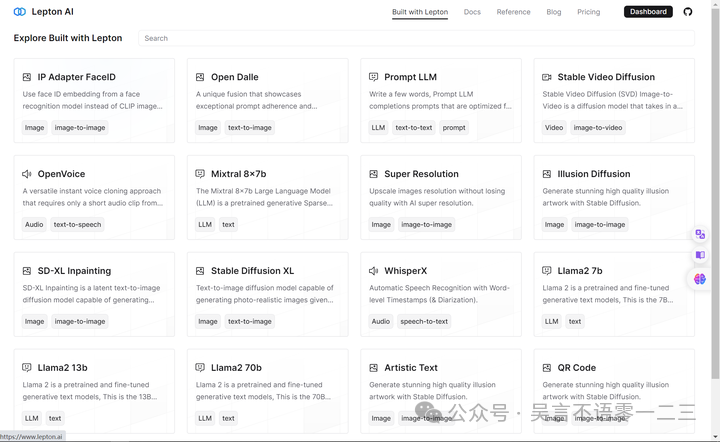Click the speech-to-text tag on WhisperX
720x442 pixels.
pos(424,321)
